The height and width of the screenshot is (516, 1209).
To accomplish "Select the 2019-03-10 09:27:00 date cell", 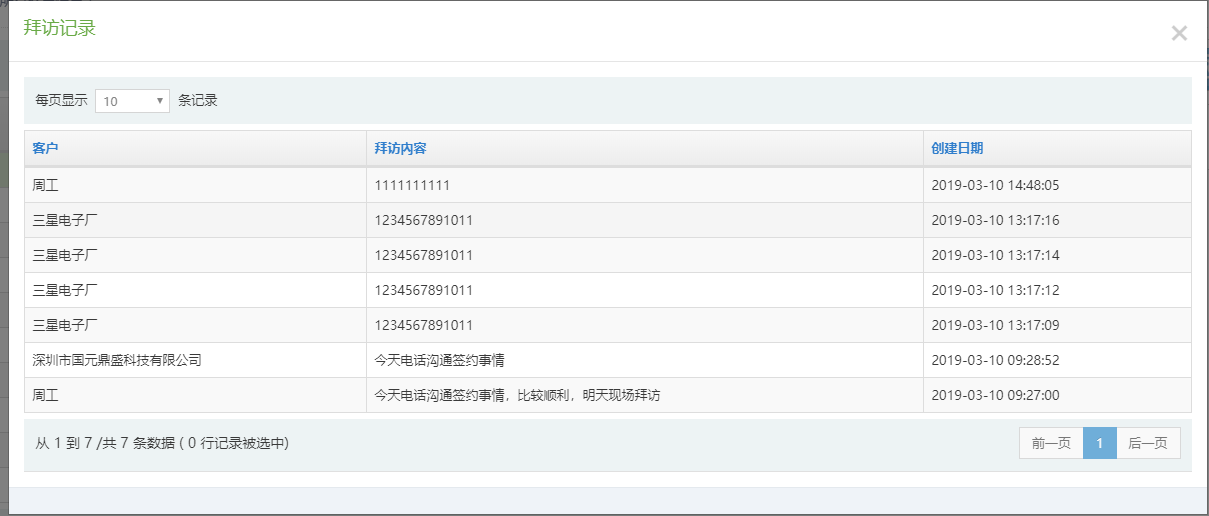I will pyautogui.click(x=995, y=395).
